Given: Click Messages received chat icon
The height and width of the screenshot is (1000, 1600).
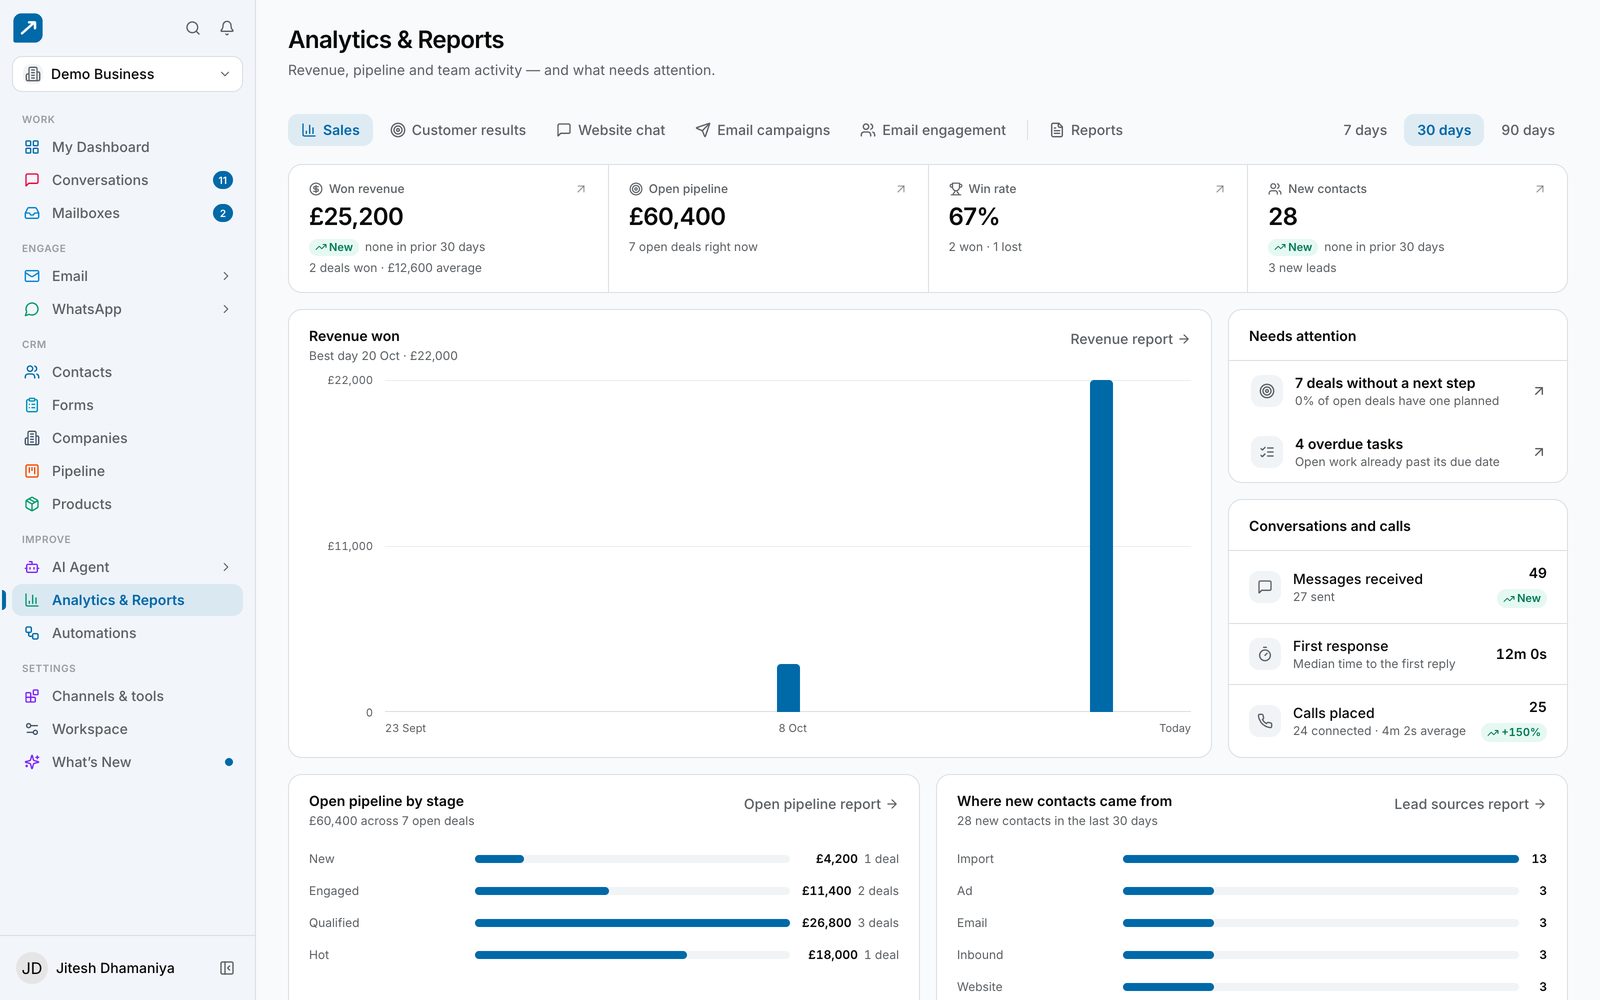Looking at the screenshot, I should [1265, 587].
